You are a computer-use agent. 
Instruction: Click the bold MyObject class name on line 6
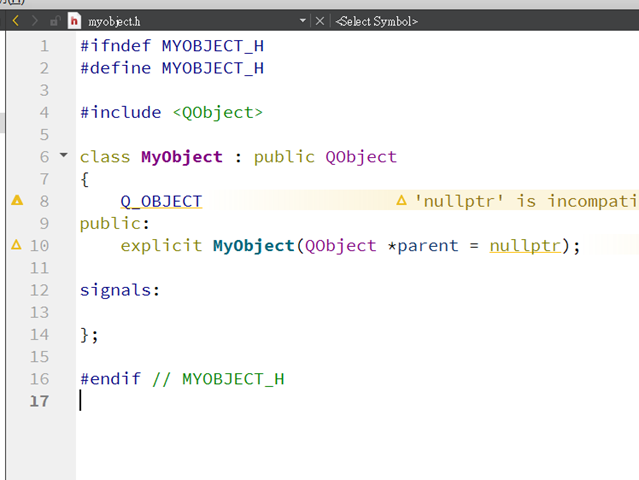[182, 157]
